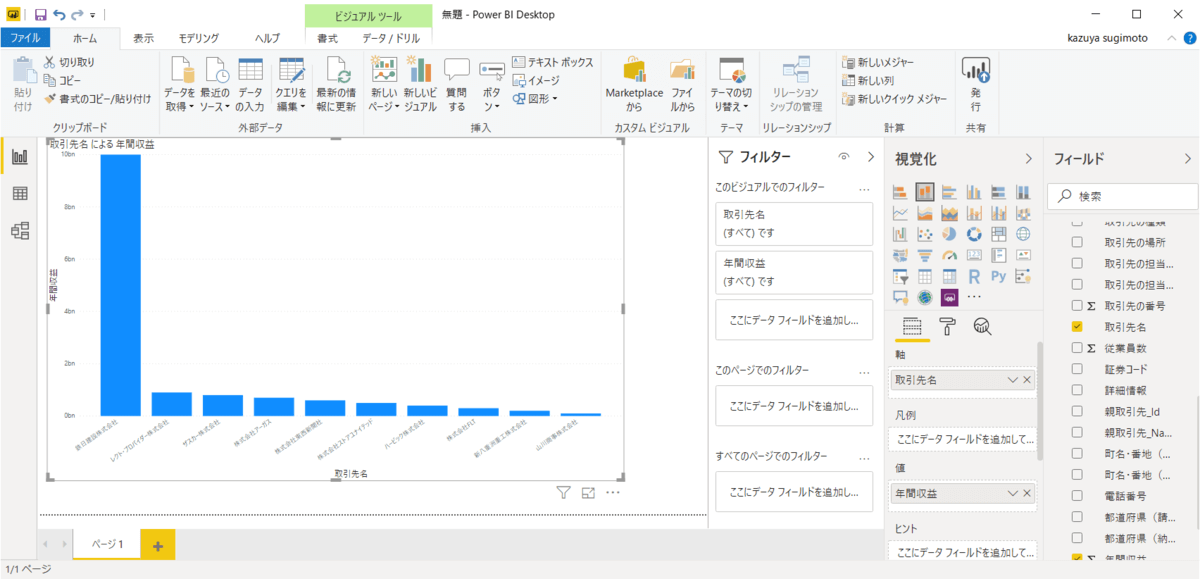
Task: Add a new page with the plus tab
Action: pyautogui.click(x=158, y=545)
